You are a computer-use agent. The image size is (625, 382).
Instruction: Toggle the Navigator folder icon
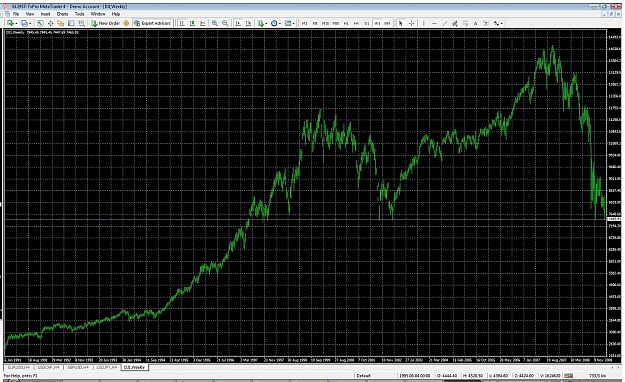click(x=61, y=23)
